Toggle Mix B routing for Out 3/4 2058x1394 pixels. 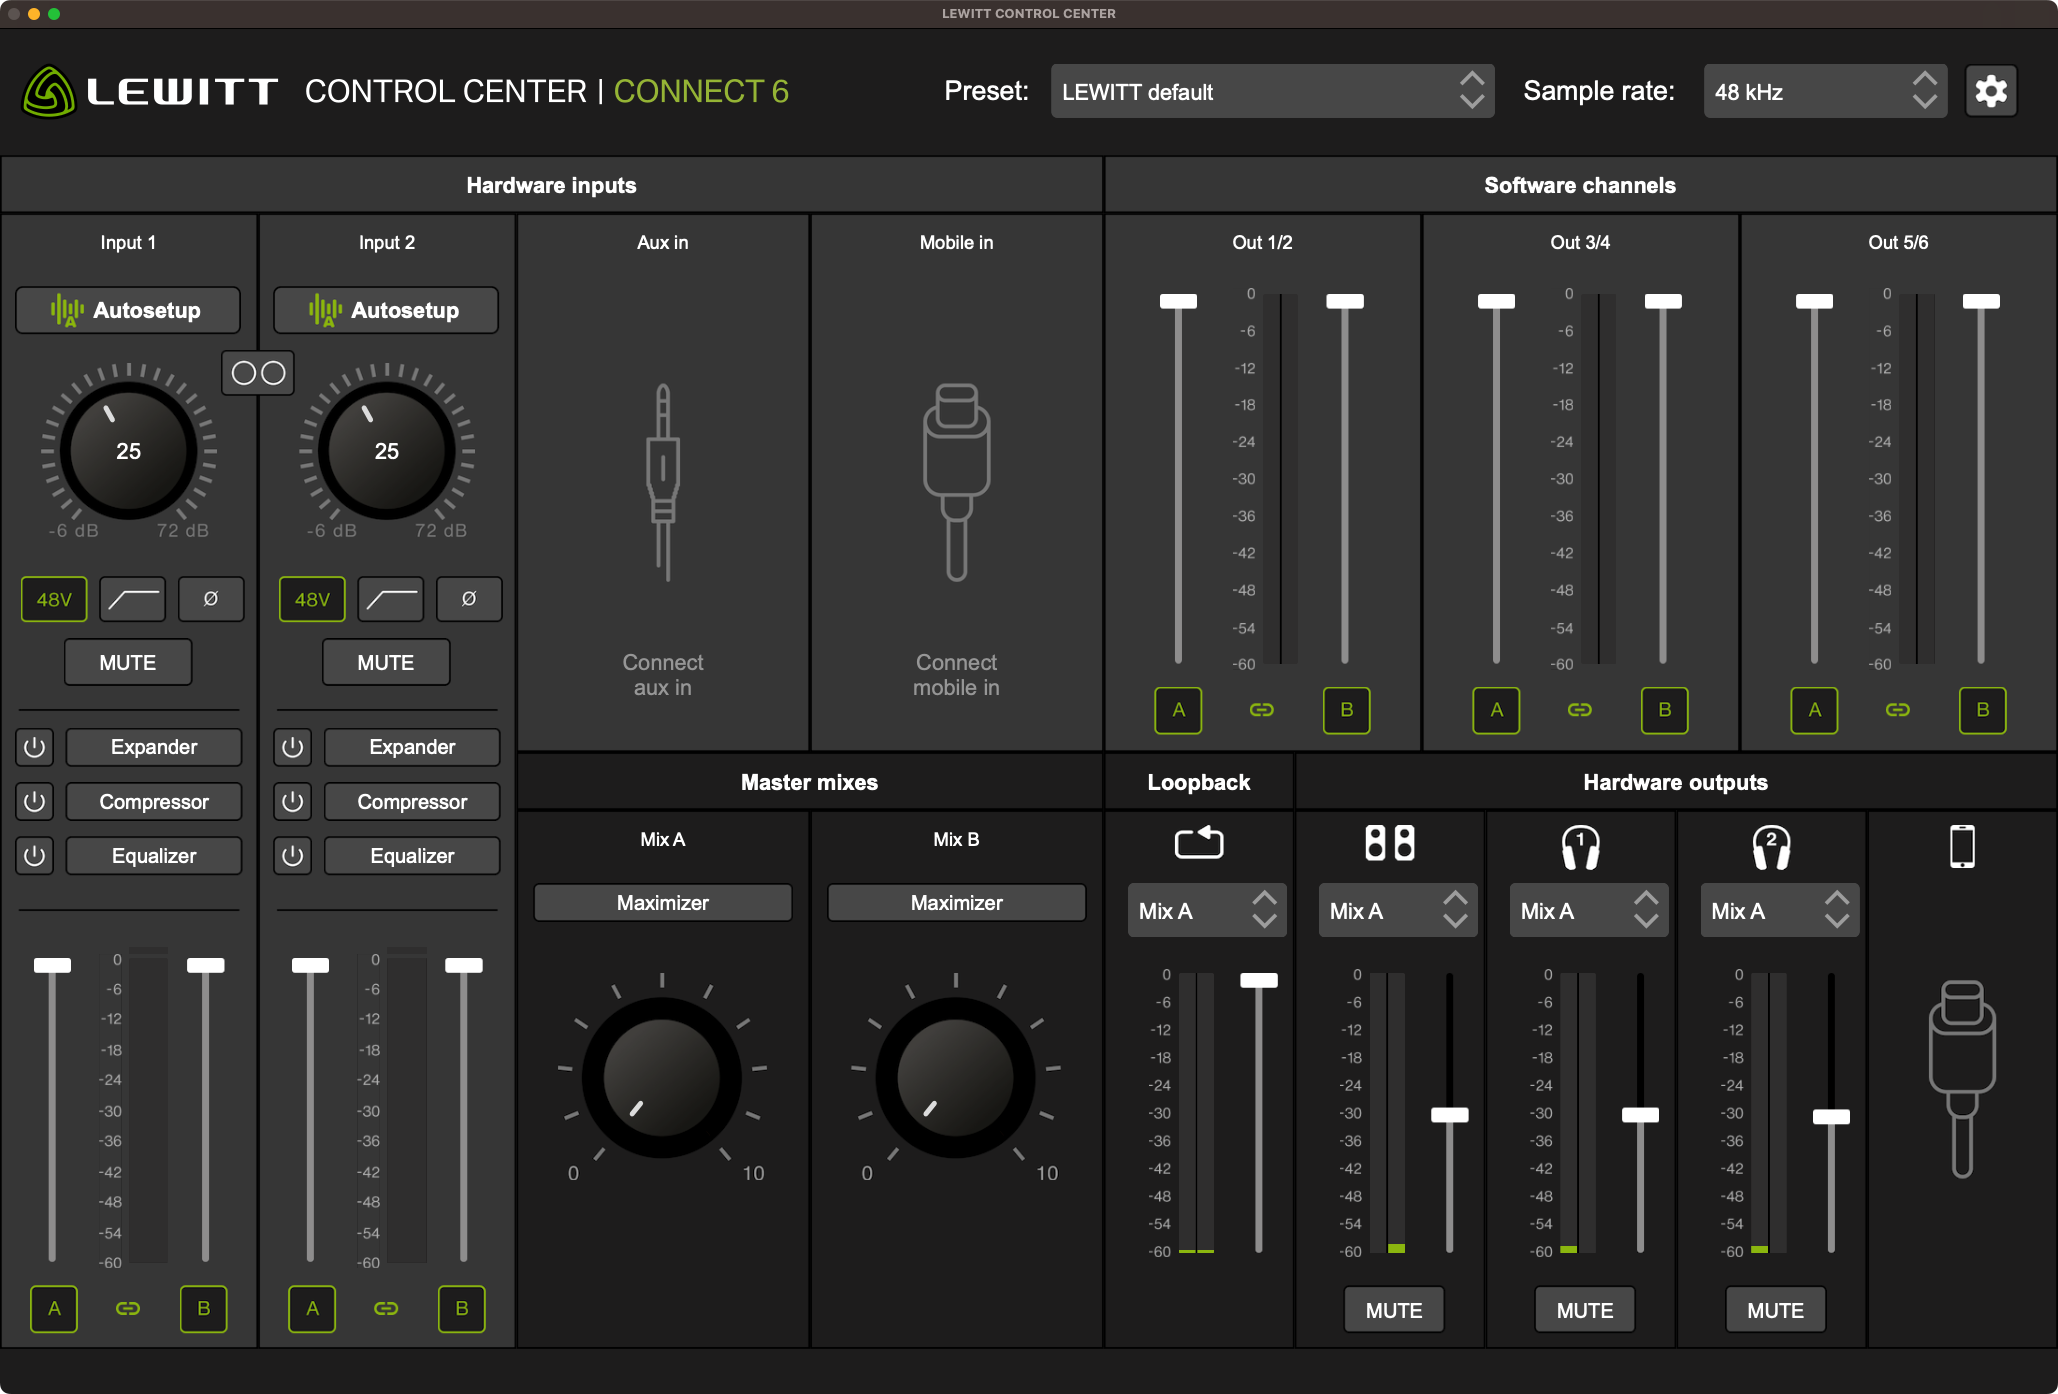(1665, 710)
